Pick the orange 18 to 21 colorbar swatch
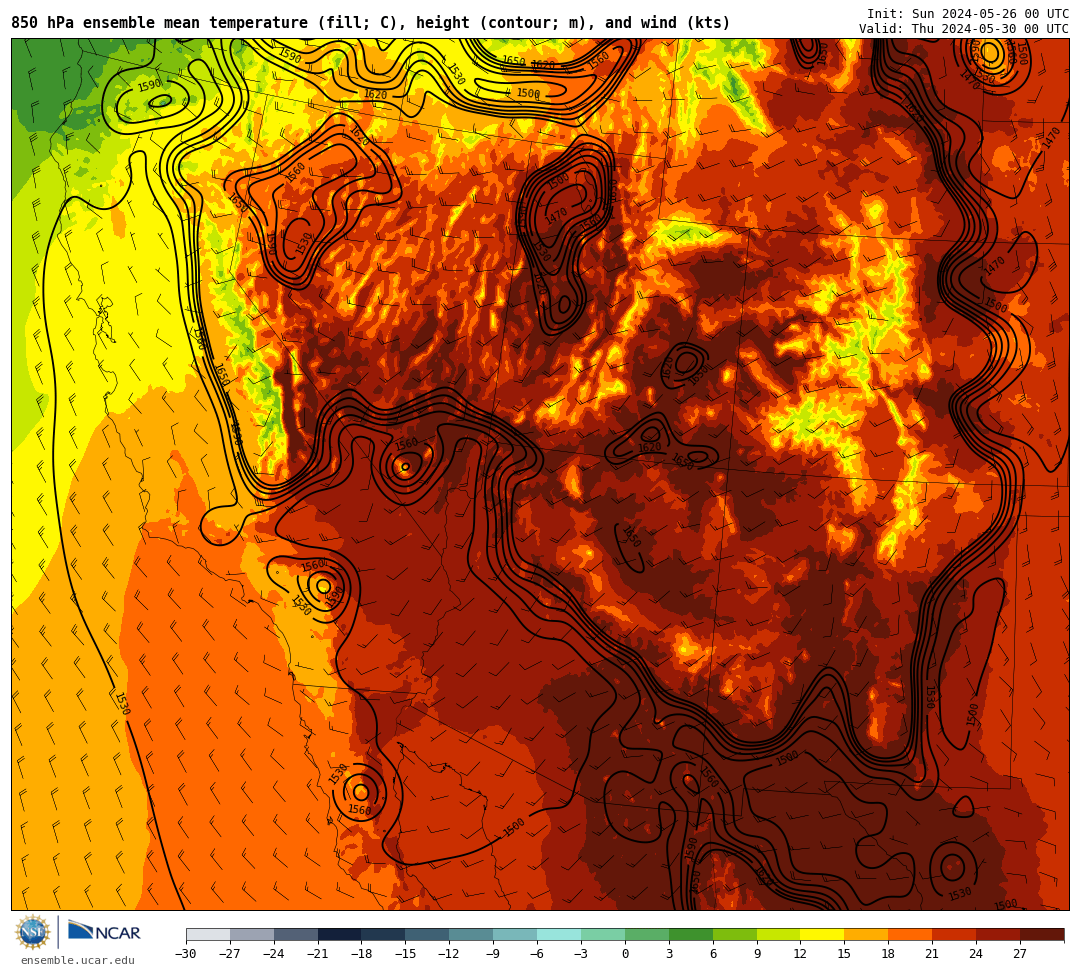Screen dimensions: 1080x973 click(x=911, y=934)
